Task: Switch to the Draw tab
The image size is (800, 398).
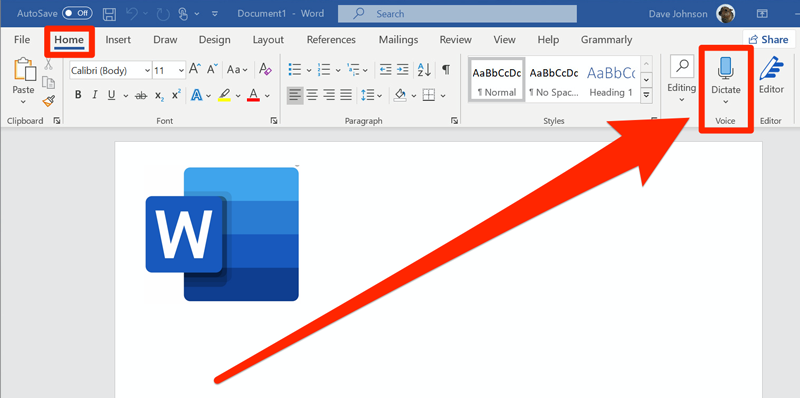Action: click(165, 40)
